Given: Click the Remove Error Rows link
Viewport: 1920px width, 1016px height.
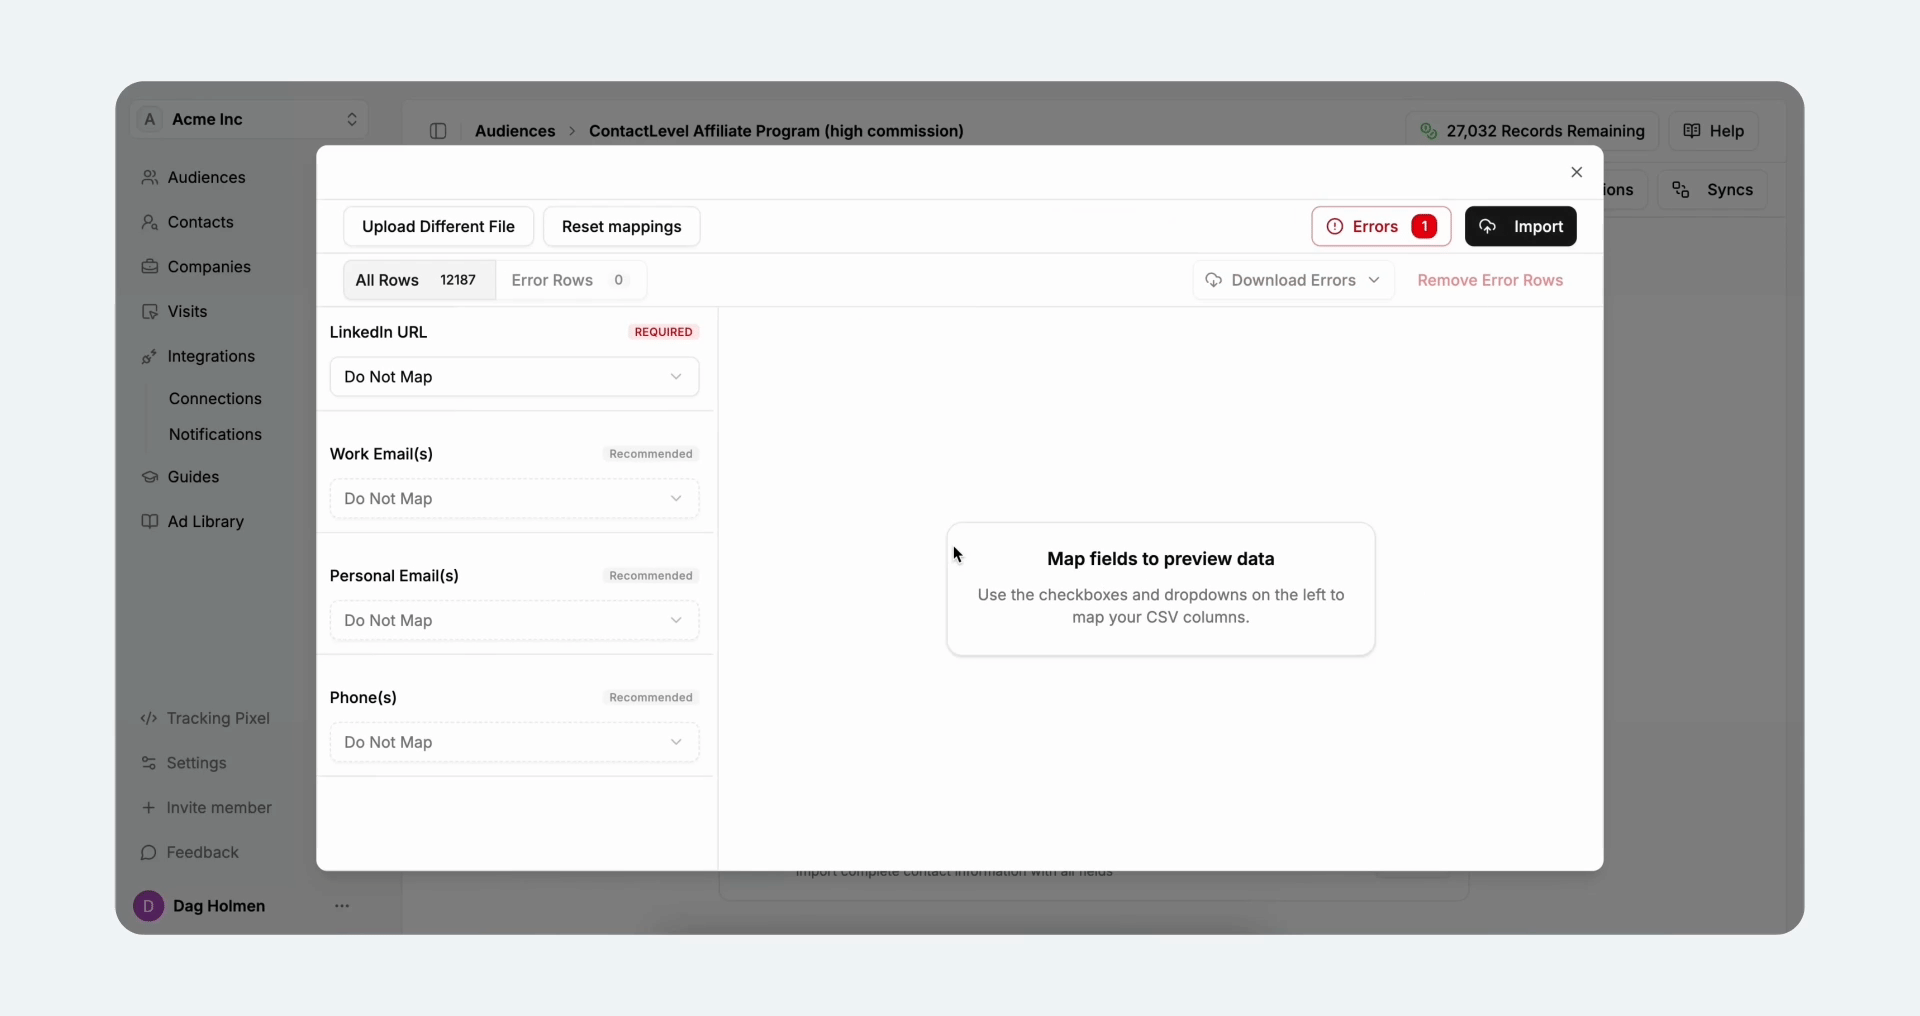Looking at the screenshot, I should (1489, 280).
